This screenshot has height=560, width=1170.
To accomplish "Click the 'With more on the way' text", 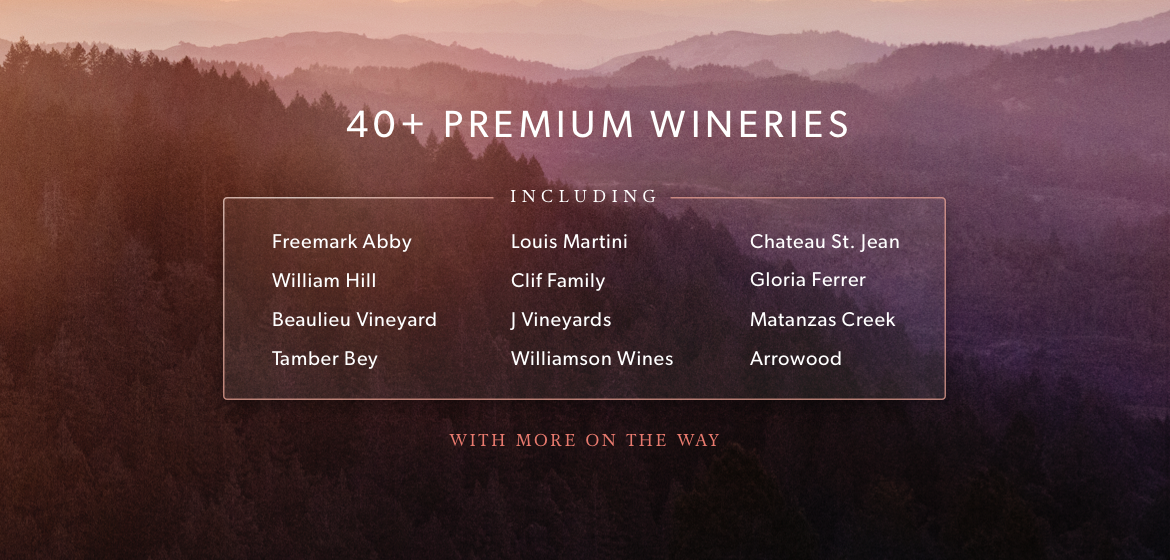I will point(585,440).
